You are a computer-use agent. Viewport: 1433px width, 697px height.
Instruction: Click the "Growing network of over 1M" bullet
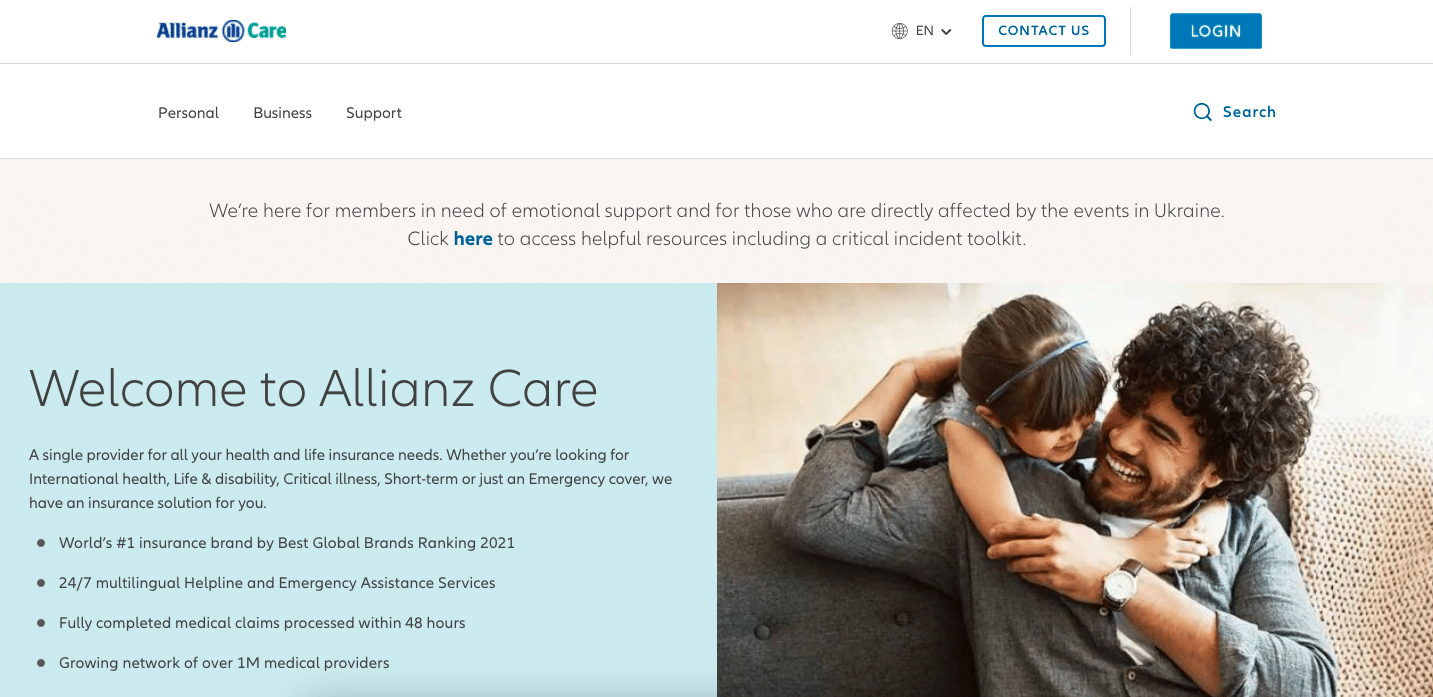[224, 663]
